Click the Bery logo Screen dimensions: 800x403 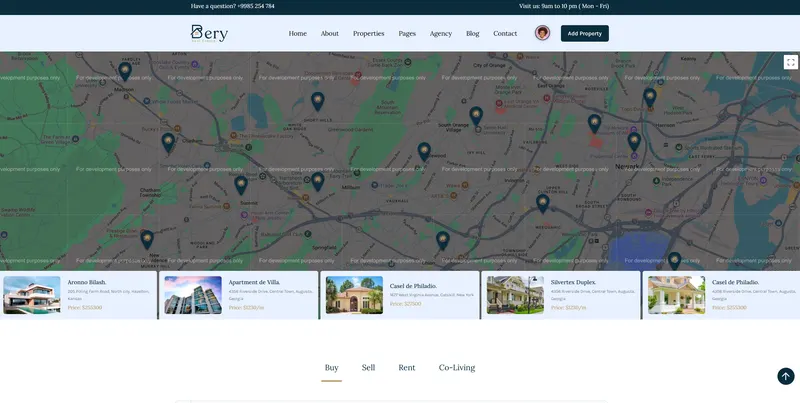[x=209, y=33]
